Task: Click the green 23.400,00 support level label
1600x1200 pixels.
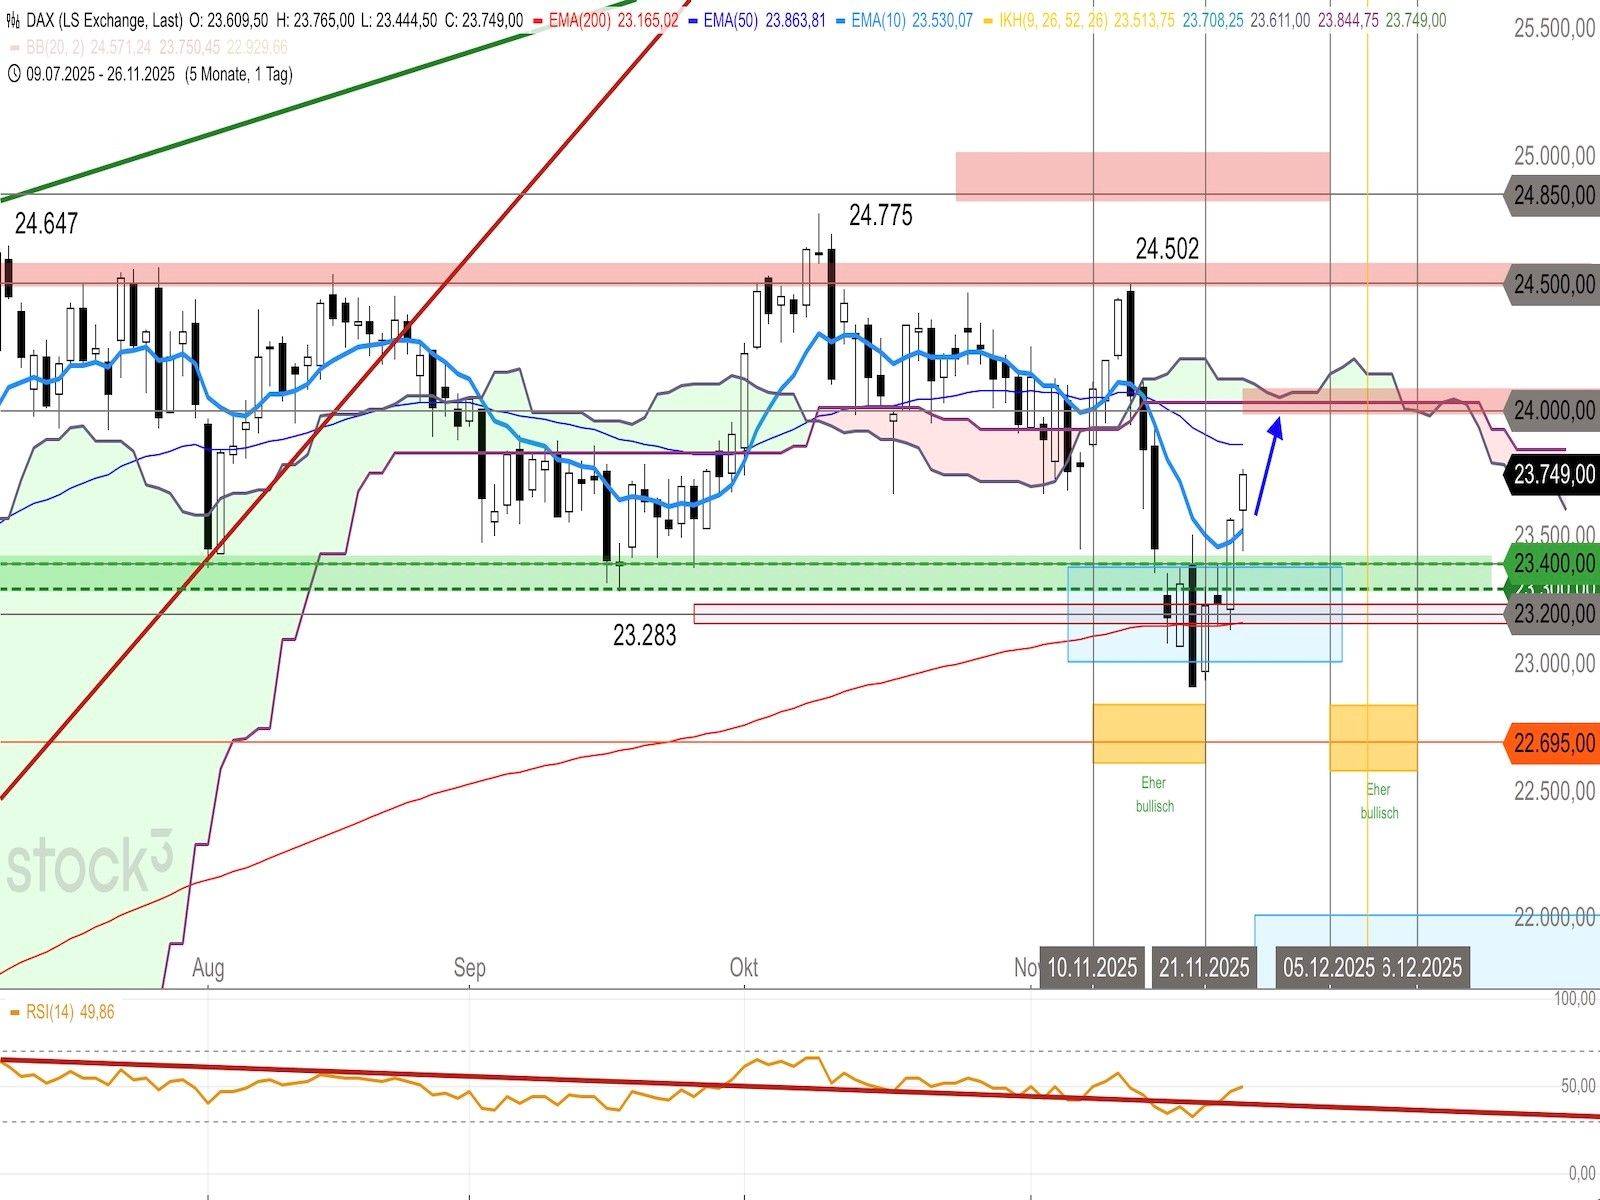Action: 1553,563
